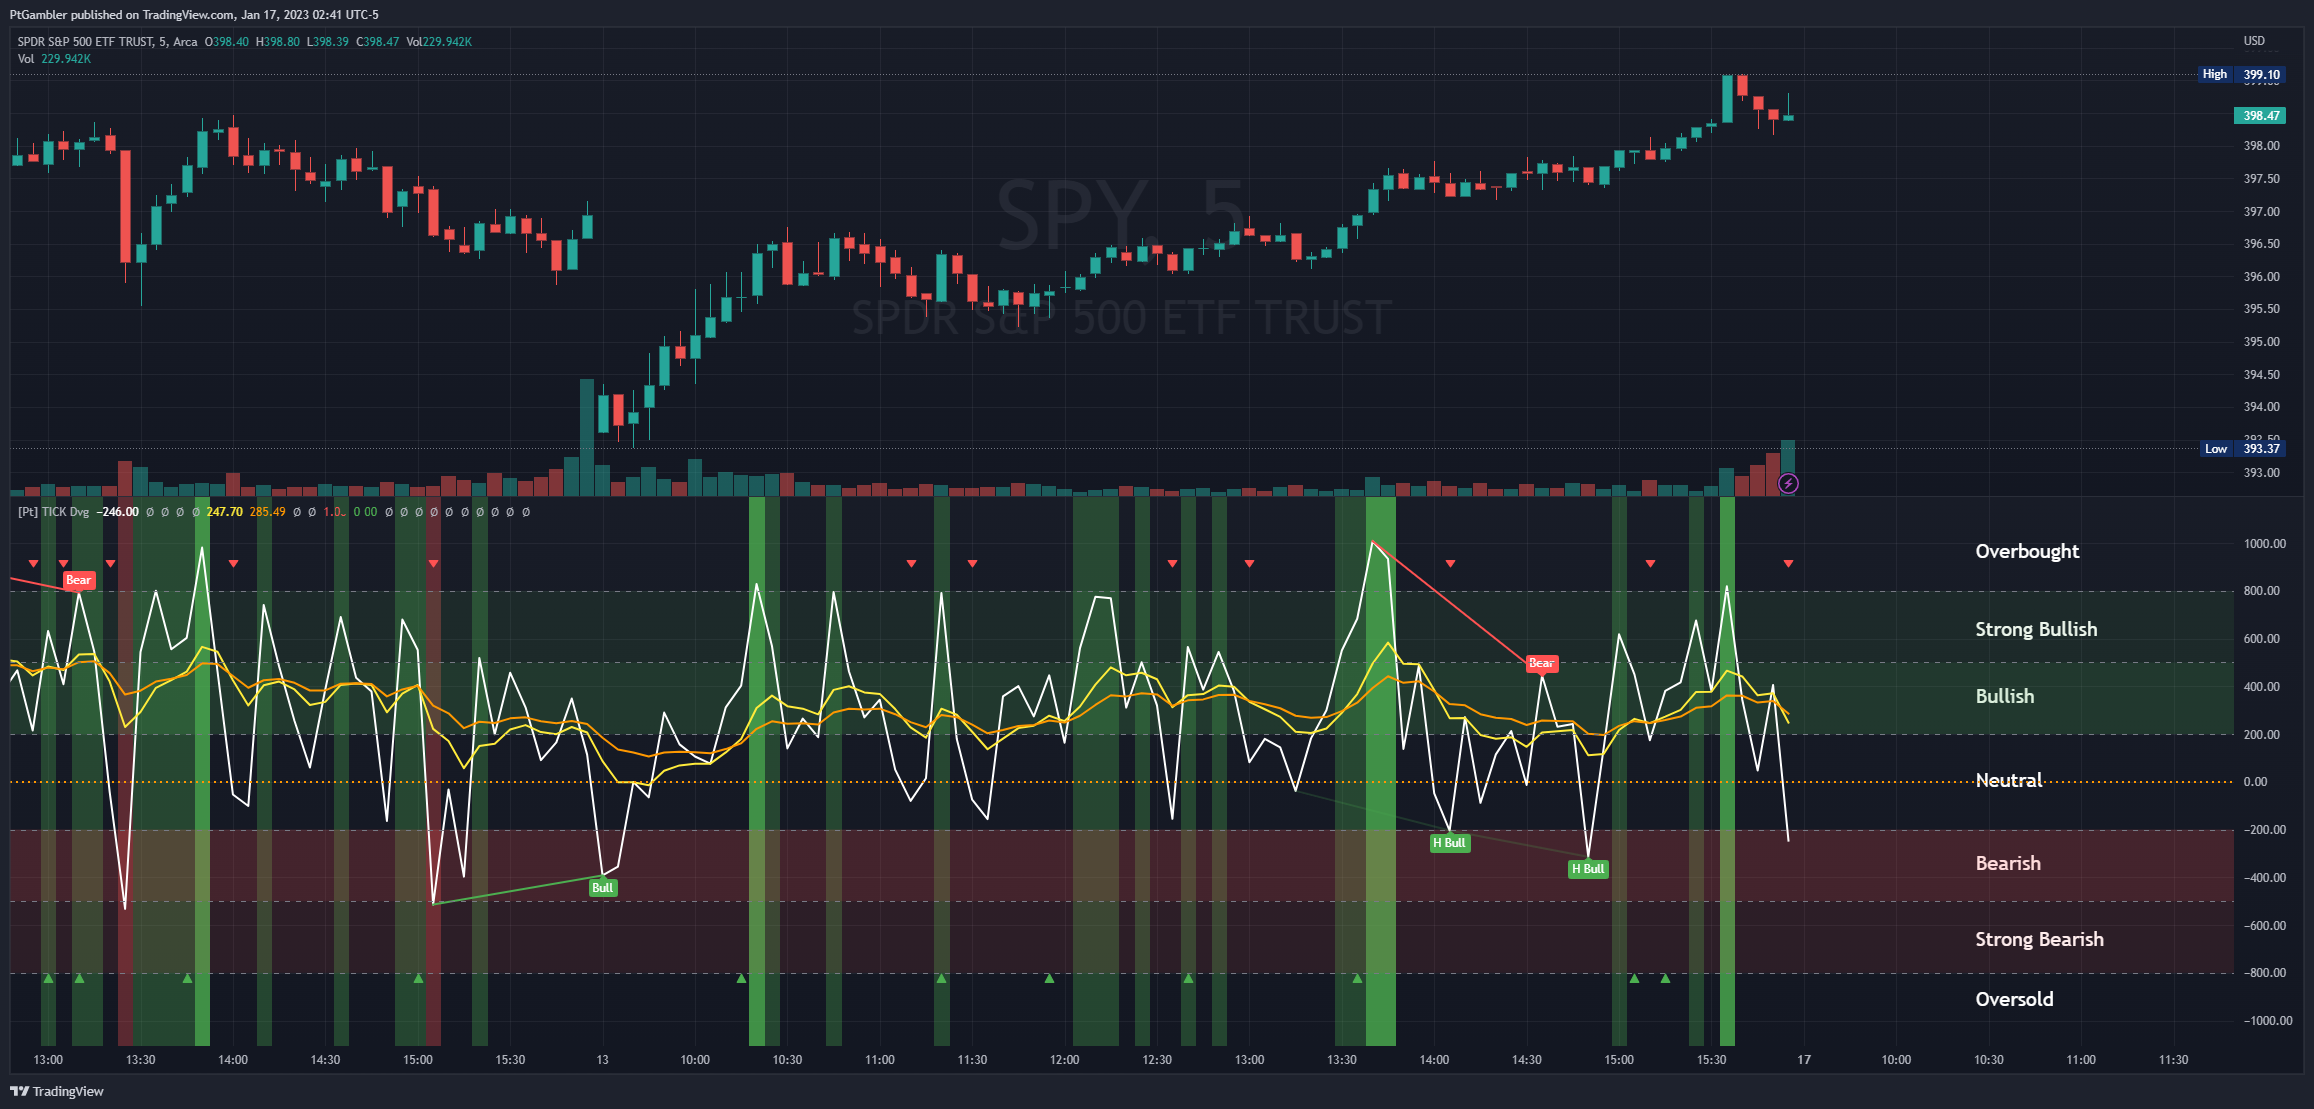Click the 0.00 indicator axis value
This screenshot has height=1109, width=2314.
2256,782
